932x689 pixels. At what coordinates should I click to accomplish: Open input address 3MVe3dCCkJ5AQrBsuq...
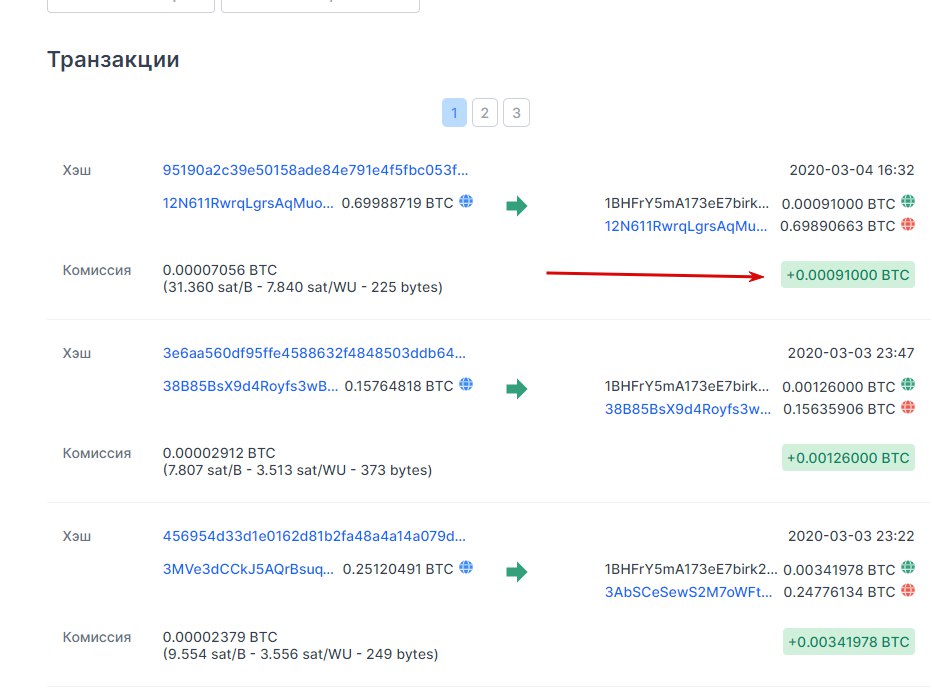point(248,570)
